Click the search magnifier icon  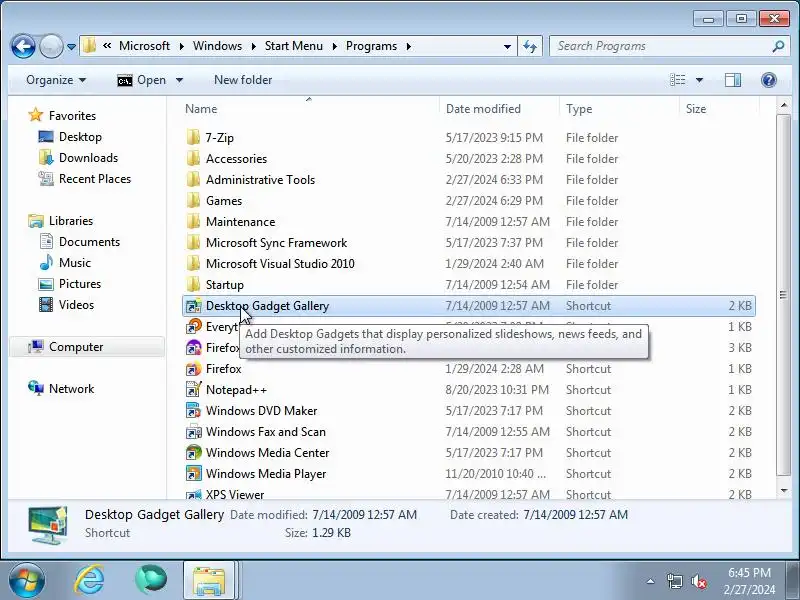pos(778,46)
